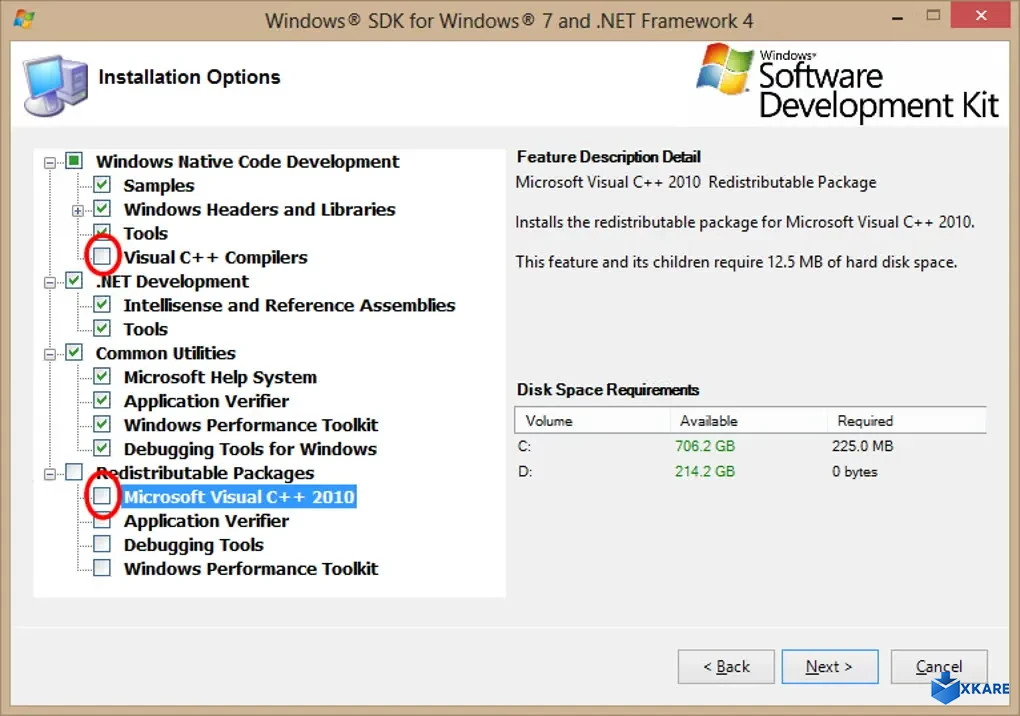Minimize the SDK installer window
The image size is (1020, 716).
(x=898, y=18)
